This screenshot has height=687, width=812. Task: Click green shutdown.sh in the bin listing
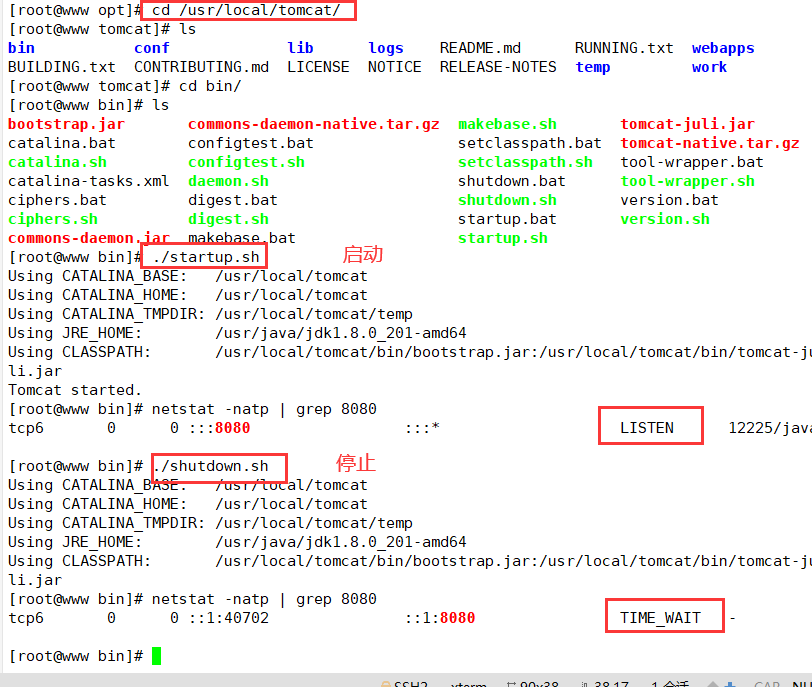click(x=508, y=200)
